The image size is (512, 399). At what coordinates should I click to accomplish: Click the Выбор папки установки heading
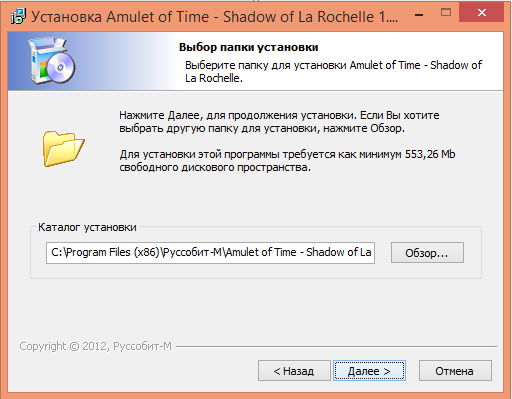(x=248, y=47)
